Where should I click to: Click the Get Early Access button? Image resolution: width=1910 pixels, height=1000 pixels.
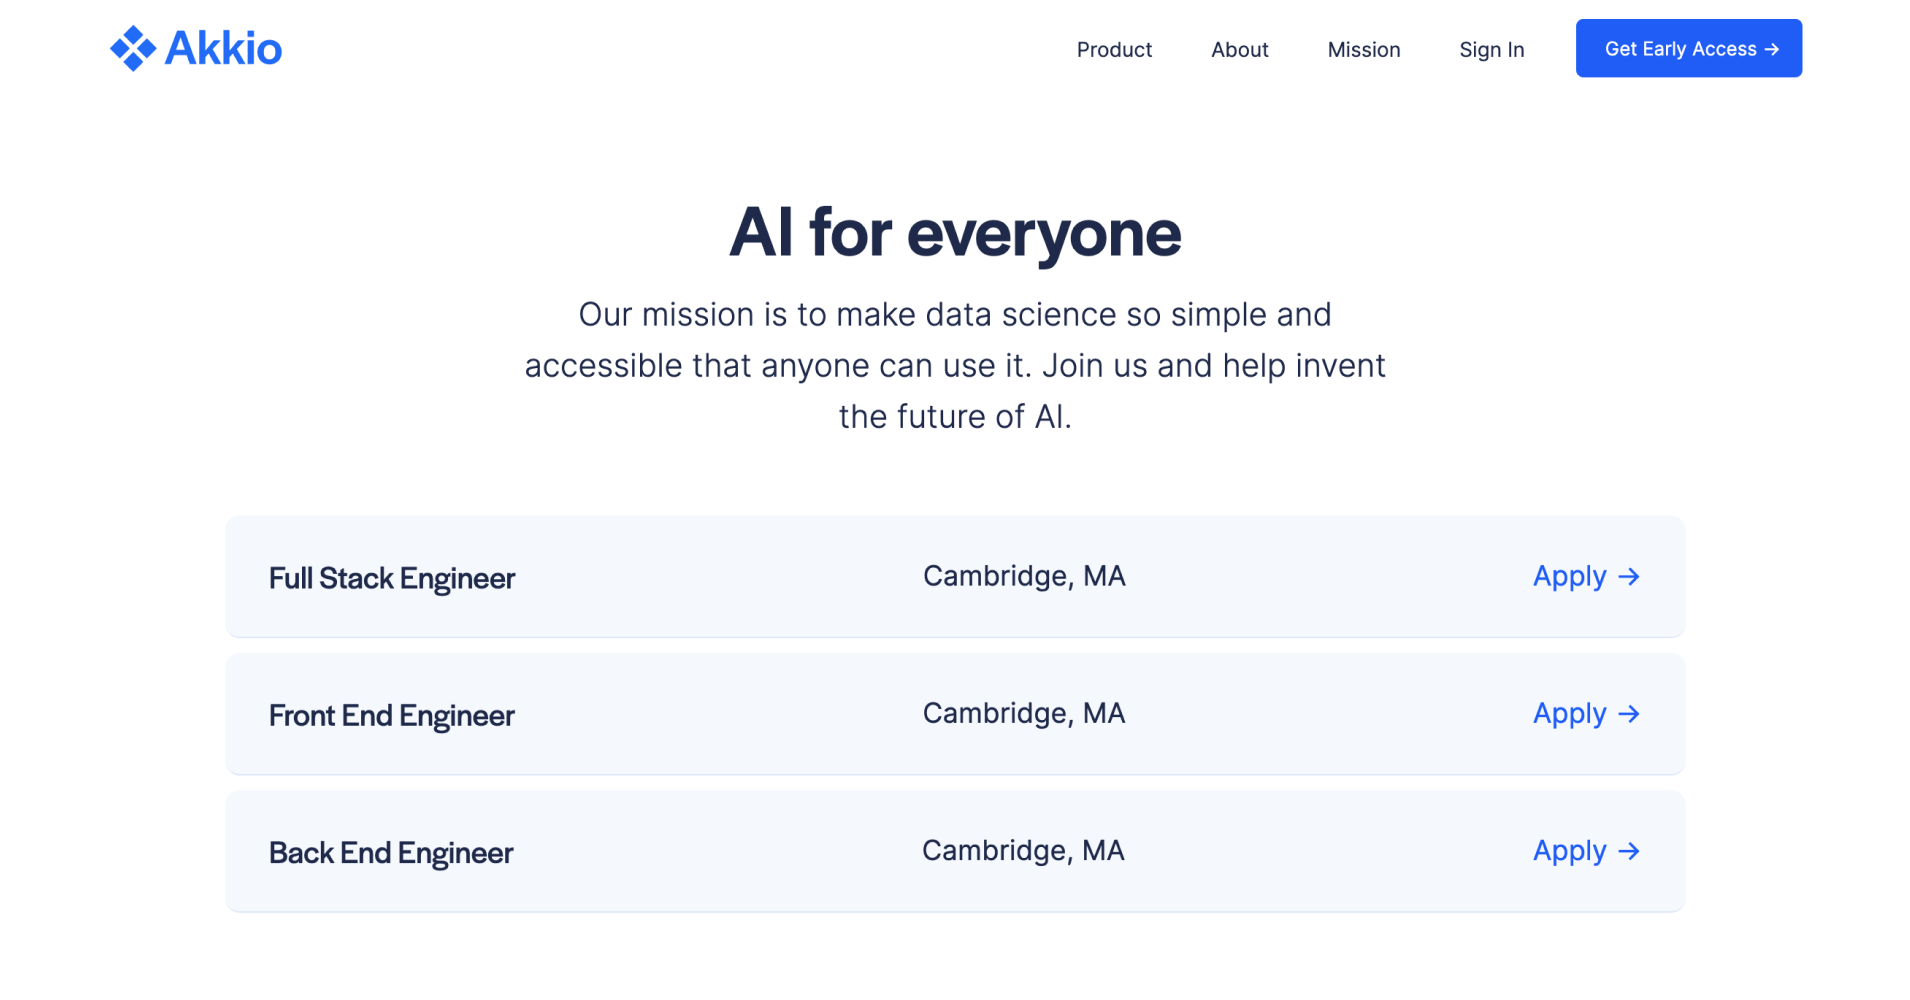(1688, 47)
